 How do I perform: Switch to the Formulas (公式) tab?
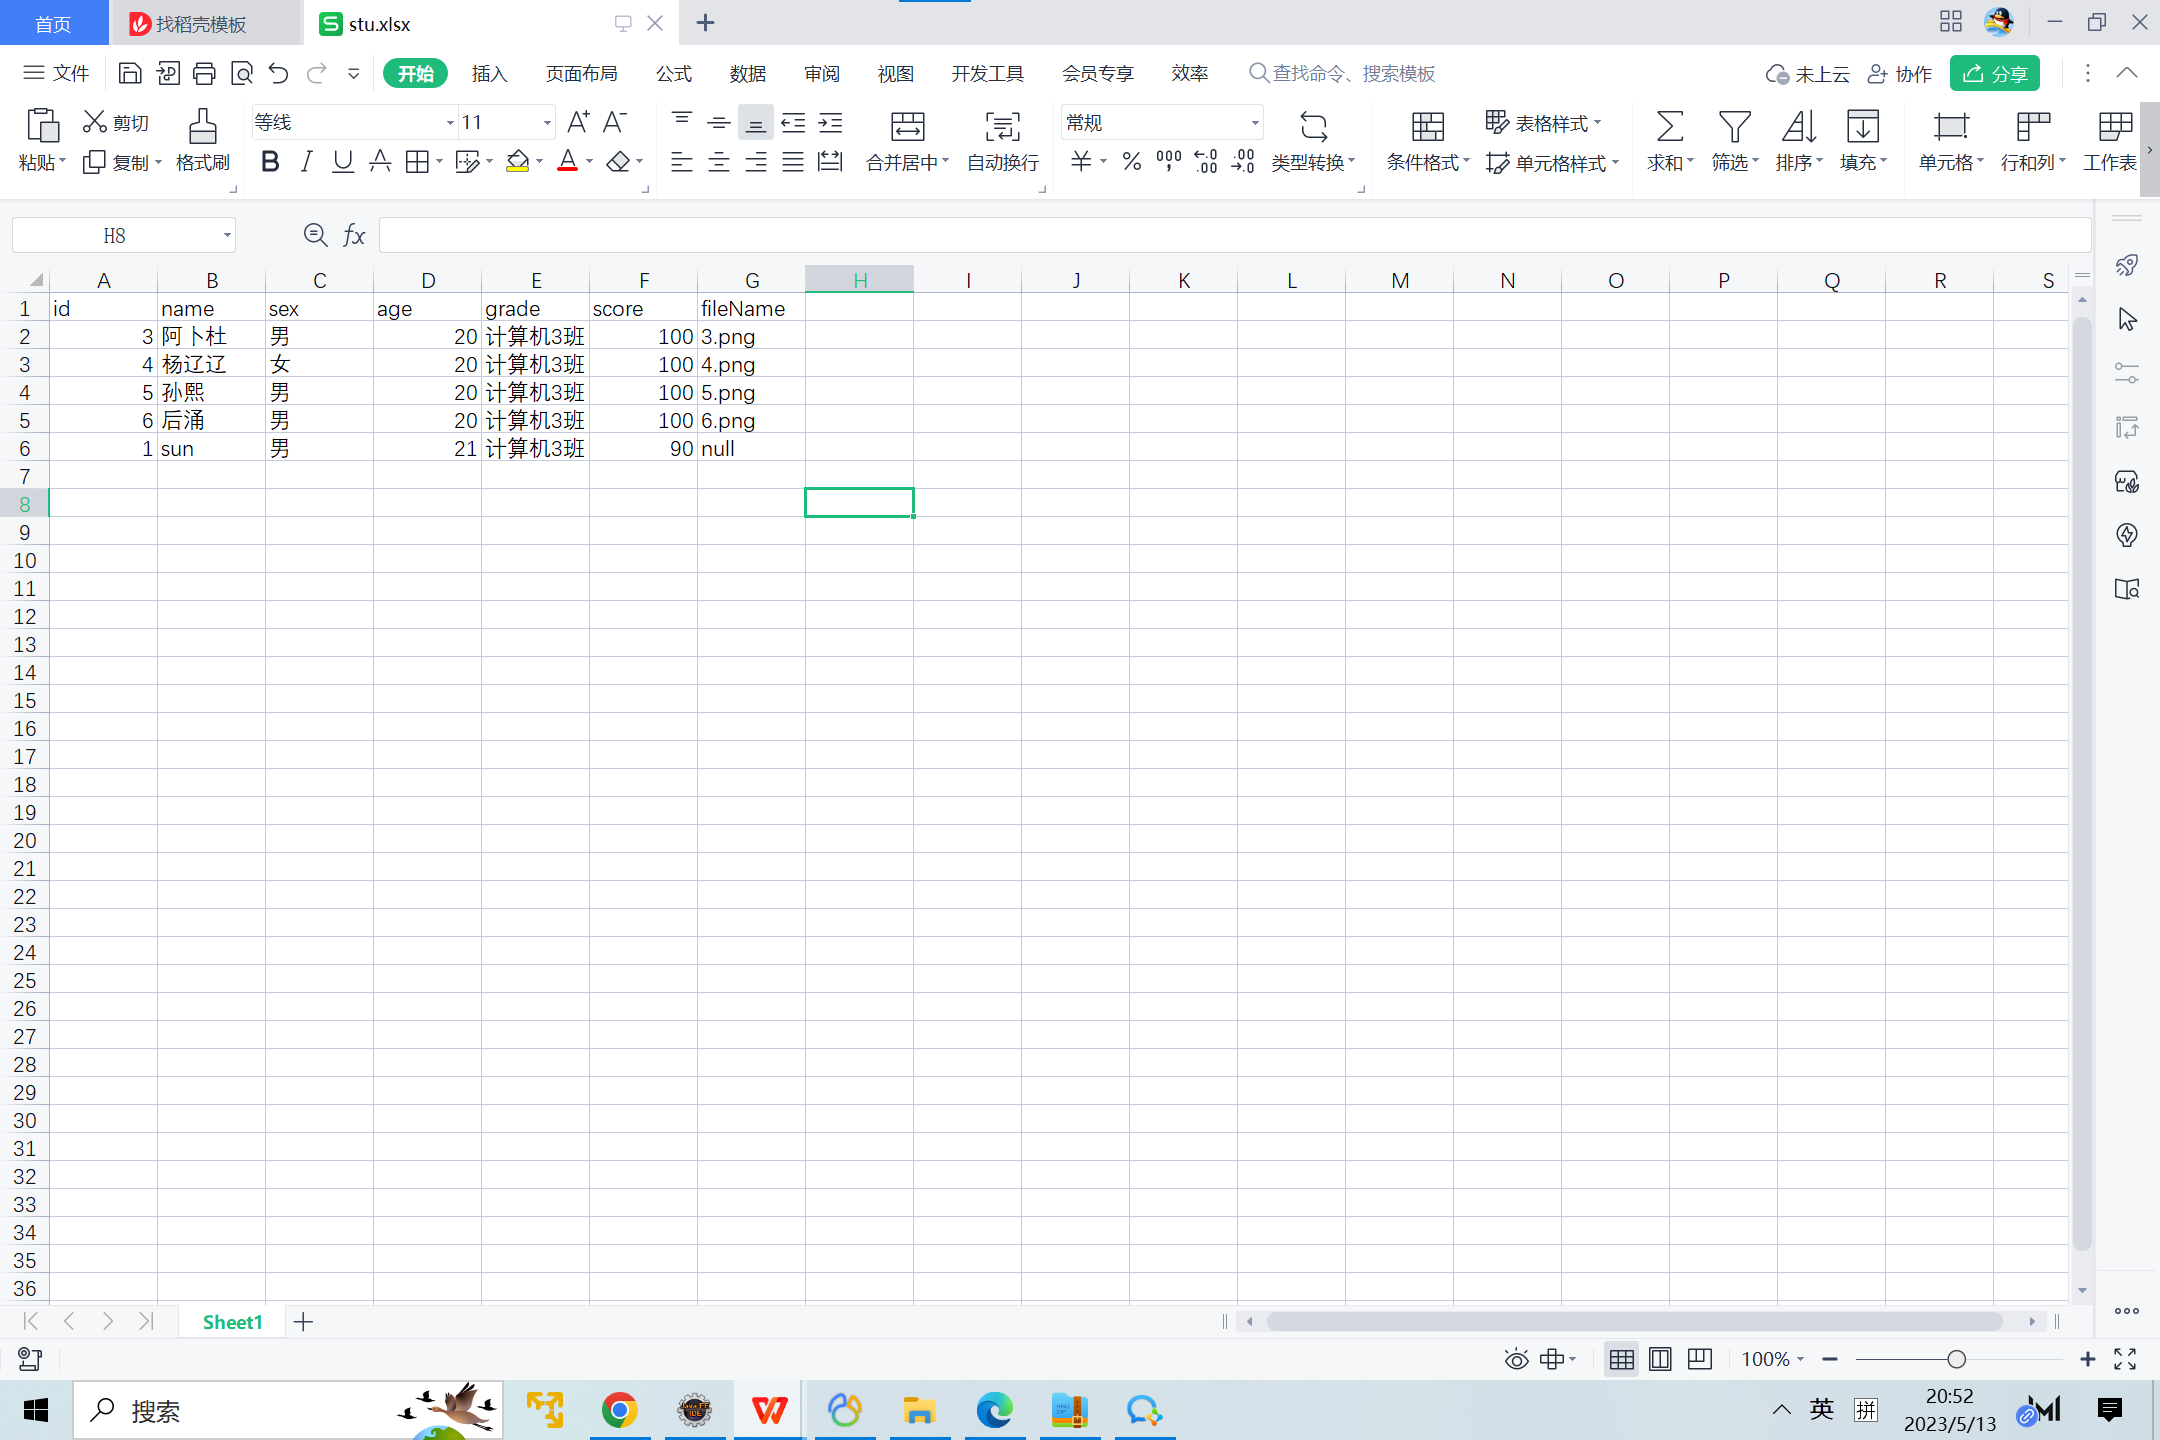673,74
